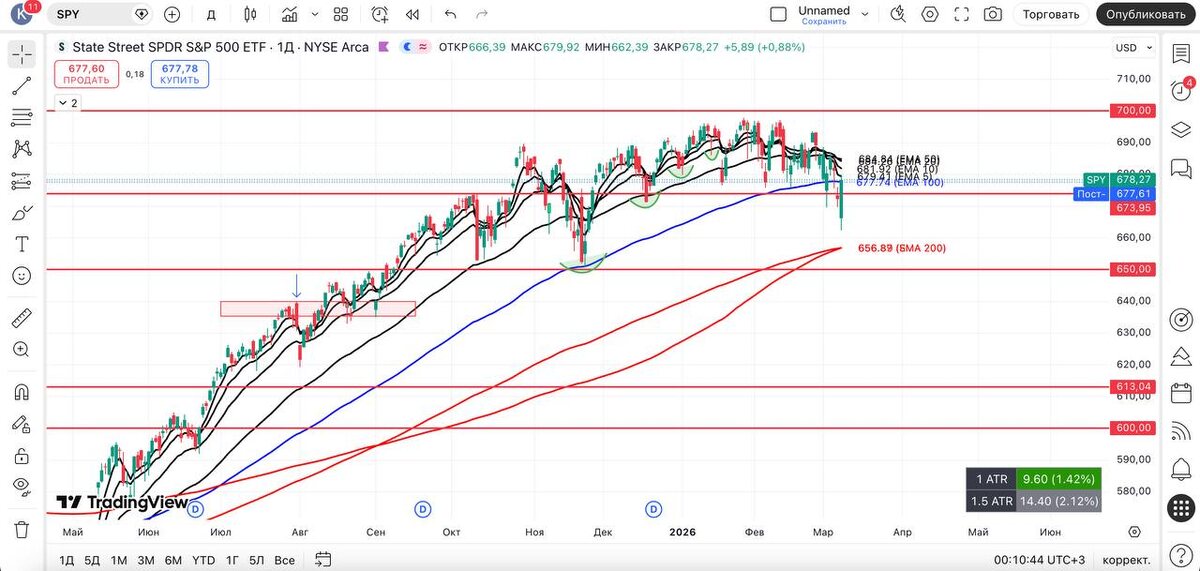This screenshot has height=571, width=1200.
Task: Remove drawings with trash icon
Action: click(x=21, y=528)
